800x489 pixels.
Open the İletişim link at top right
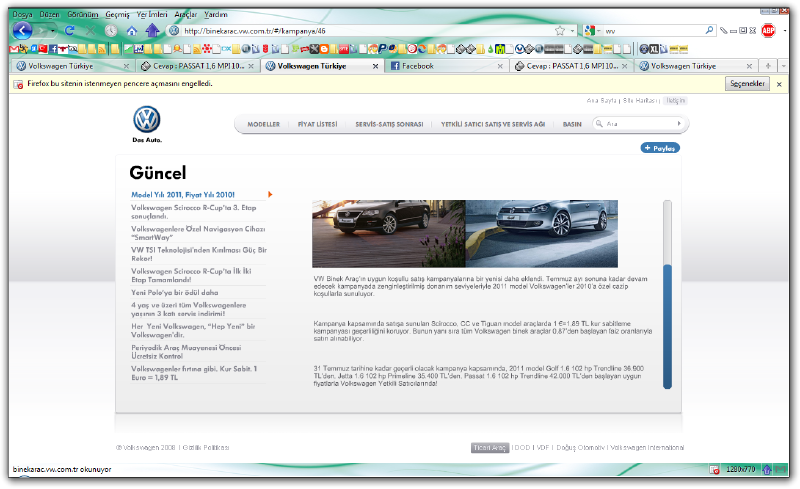coord(675,101)
